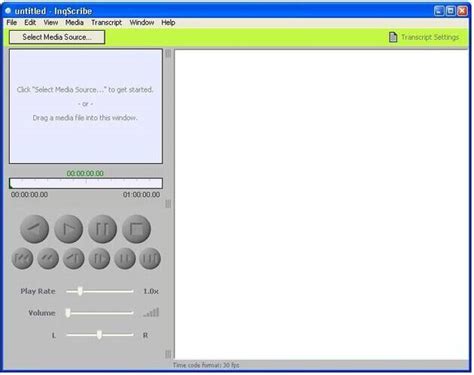Close the InqScribe window
The width and height of the screenshot is (474, 375).
pyautogui.click(x=462, y=11)
